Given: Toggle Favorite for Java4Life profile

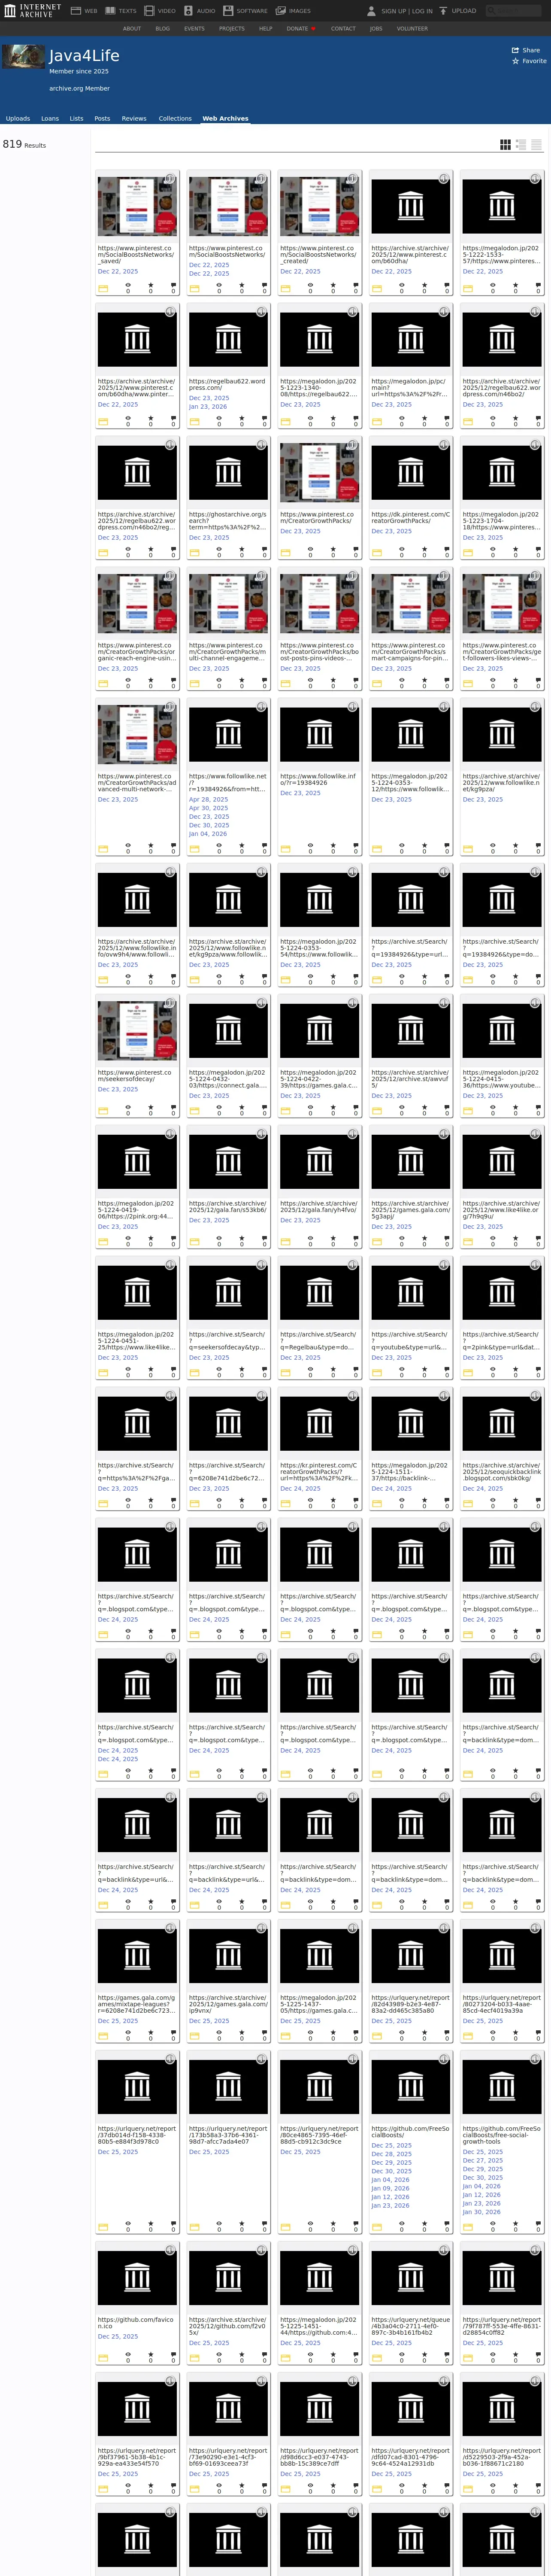Looking at the screenshot, I should (529, 61).
